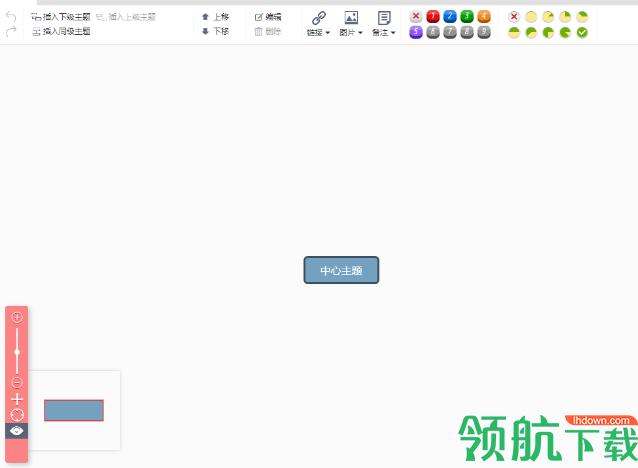The width and height of the screenshot is (638, 468).
Task: Select the 中心主题 central node
Action: [341, 270]
